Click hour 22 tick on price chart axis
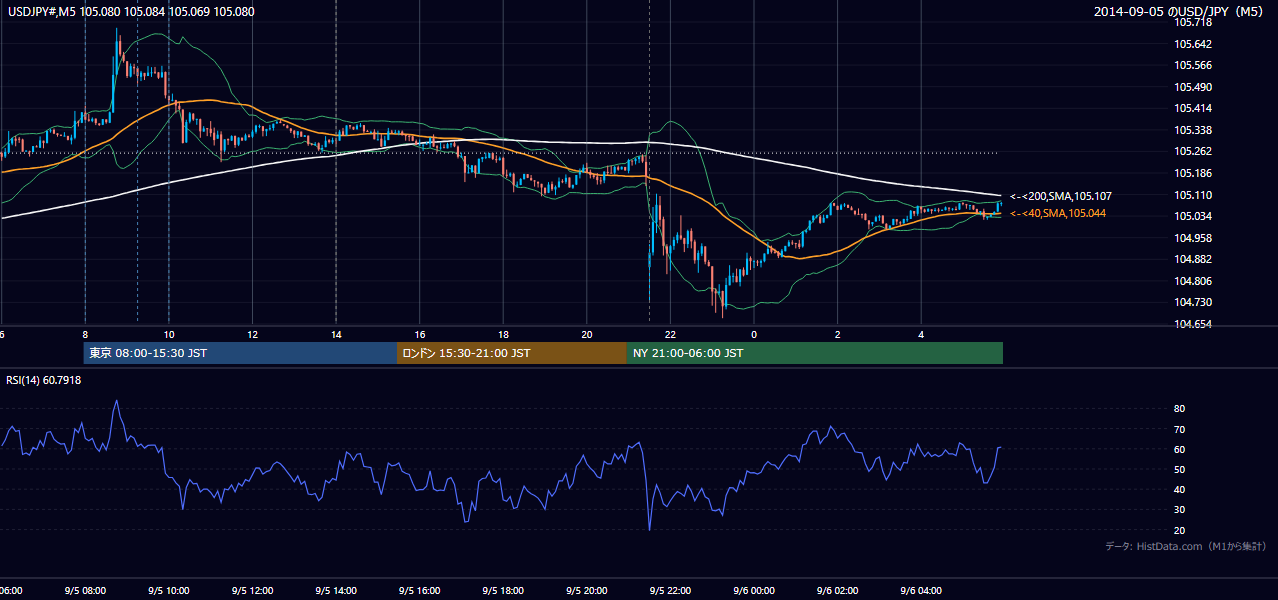1278x600 pixels. (x=670, y=334)
